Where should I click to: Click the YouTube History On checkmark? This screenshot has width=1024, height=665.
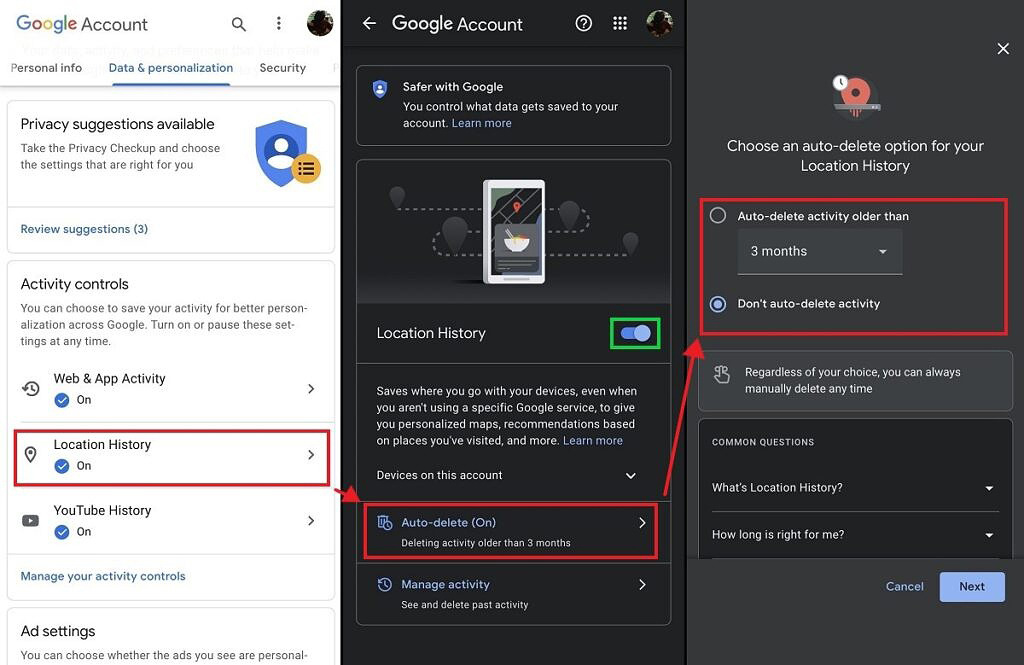[62, 532]
